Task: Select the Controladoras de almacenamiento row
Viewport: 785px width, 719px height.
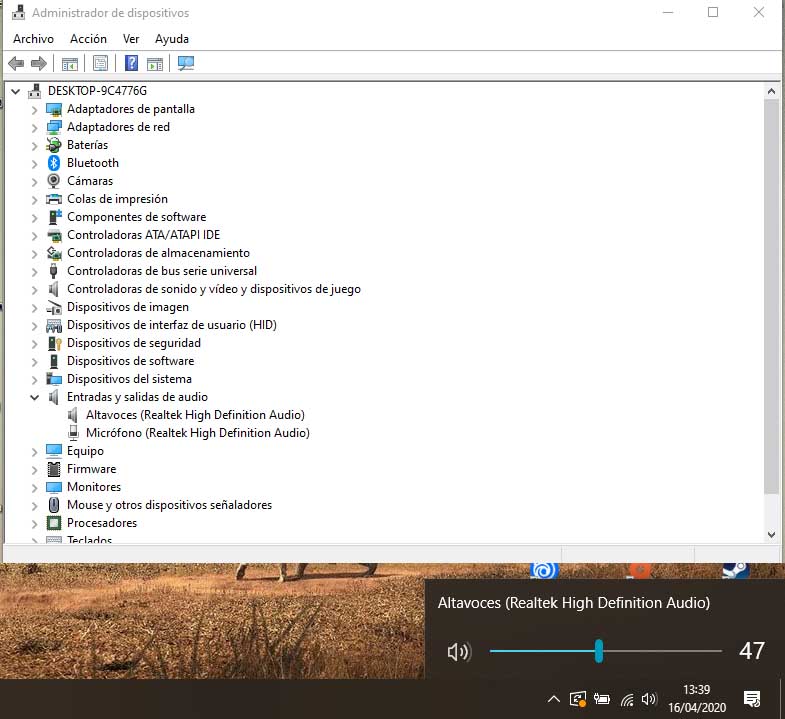Action: tap(158, 253)
